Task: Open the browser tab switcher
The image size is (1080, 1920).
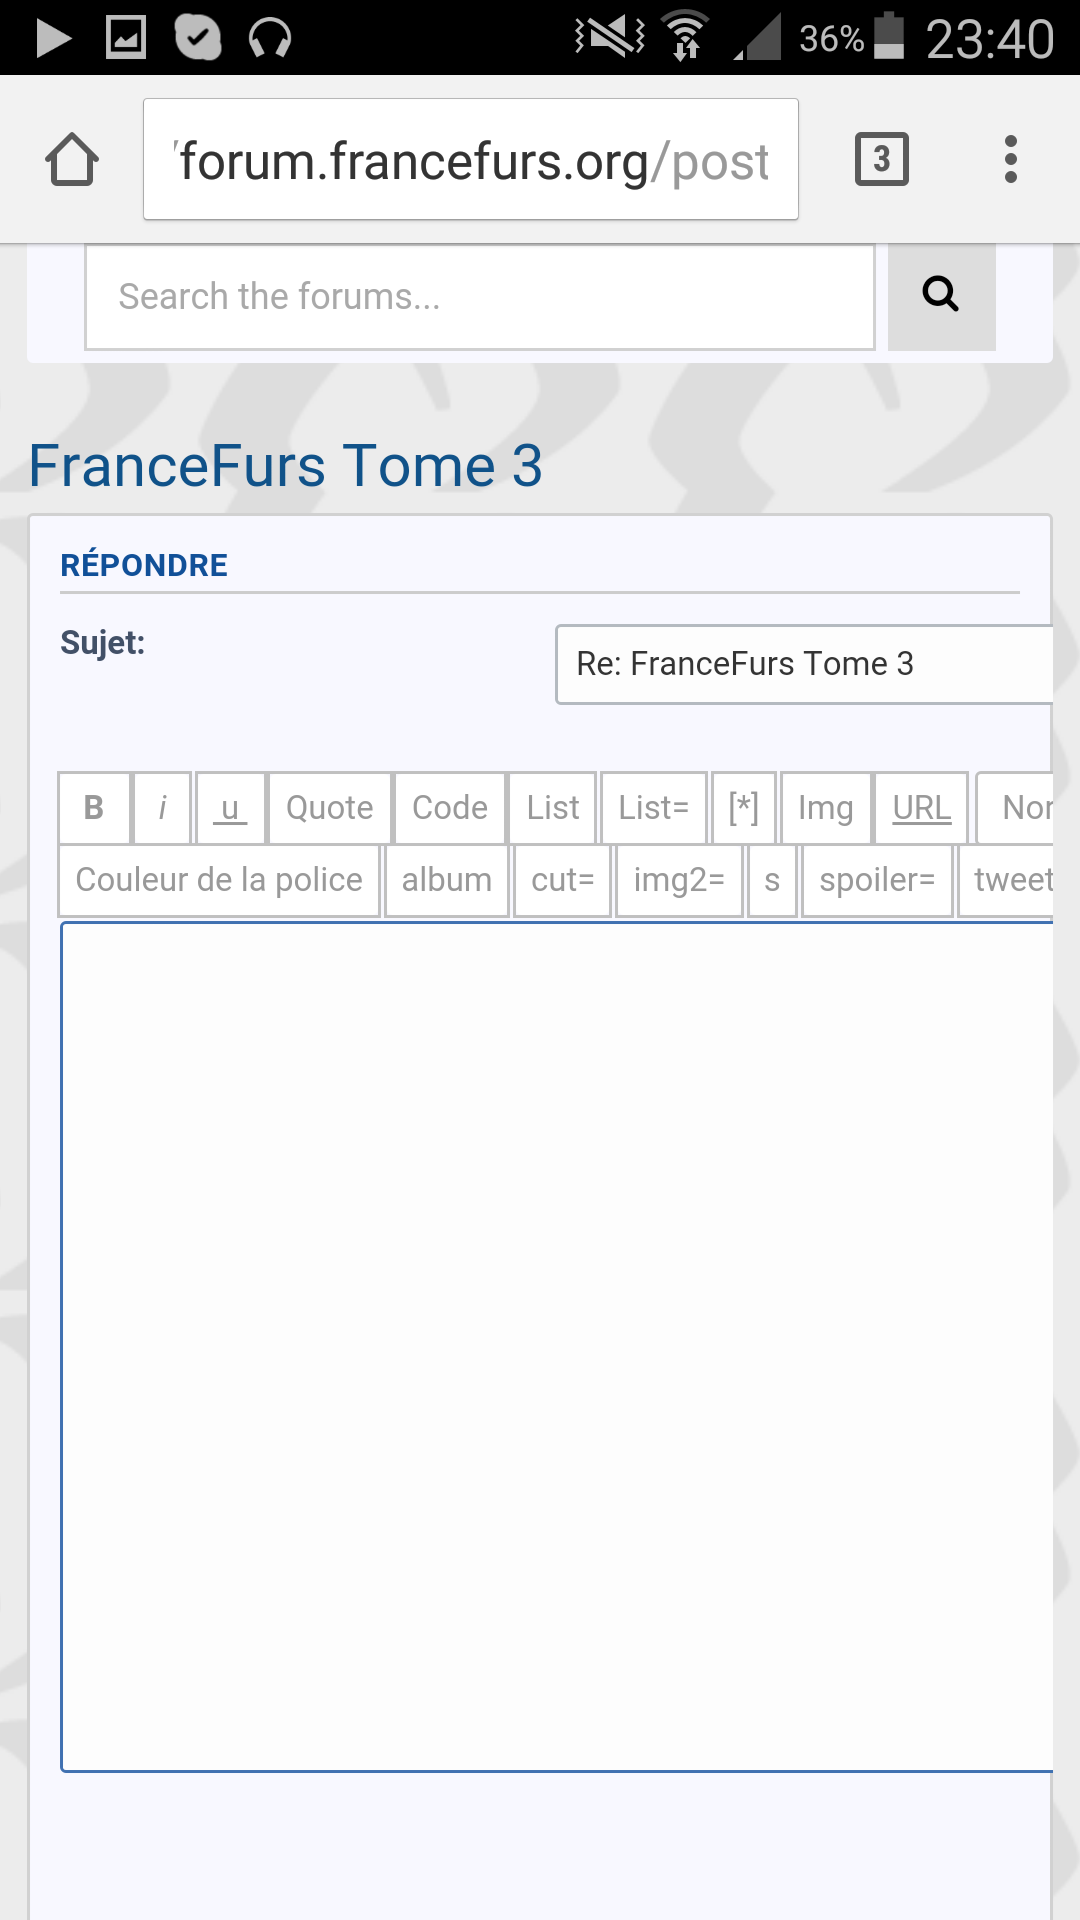Action: [881, 159]
